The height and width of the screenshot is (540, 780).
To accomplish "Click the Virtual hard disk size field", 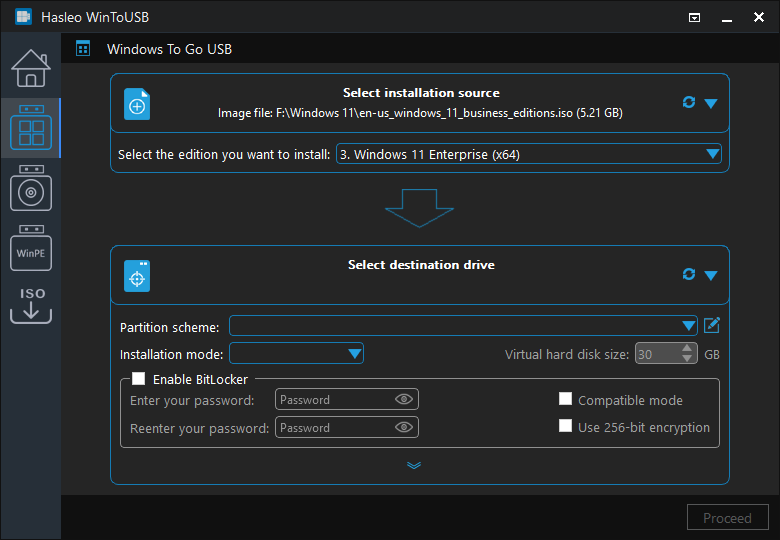I will coord(666,354).
